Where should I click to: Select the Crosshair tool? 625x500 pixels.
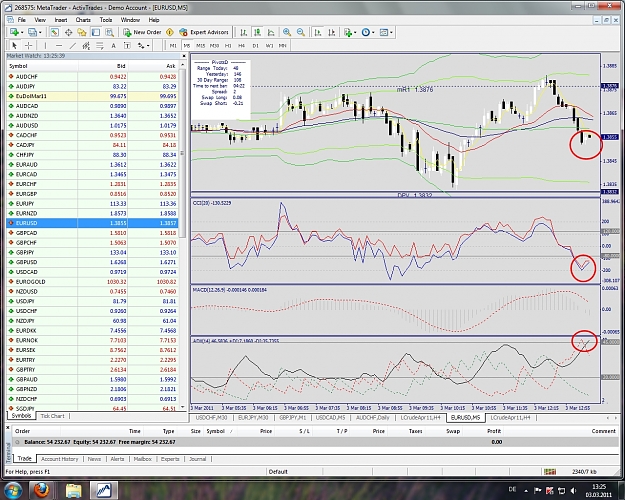coord(28,45)
